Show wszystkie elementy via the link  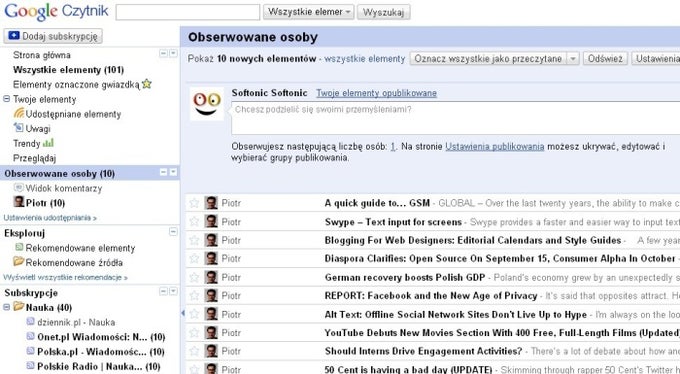[365, 59]
